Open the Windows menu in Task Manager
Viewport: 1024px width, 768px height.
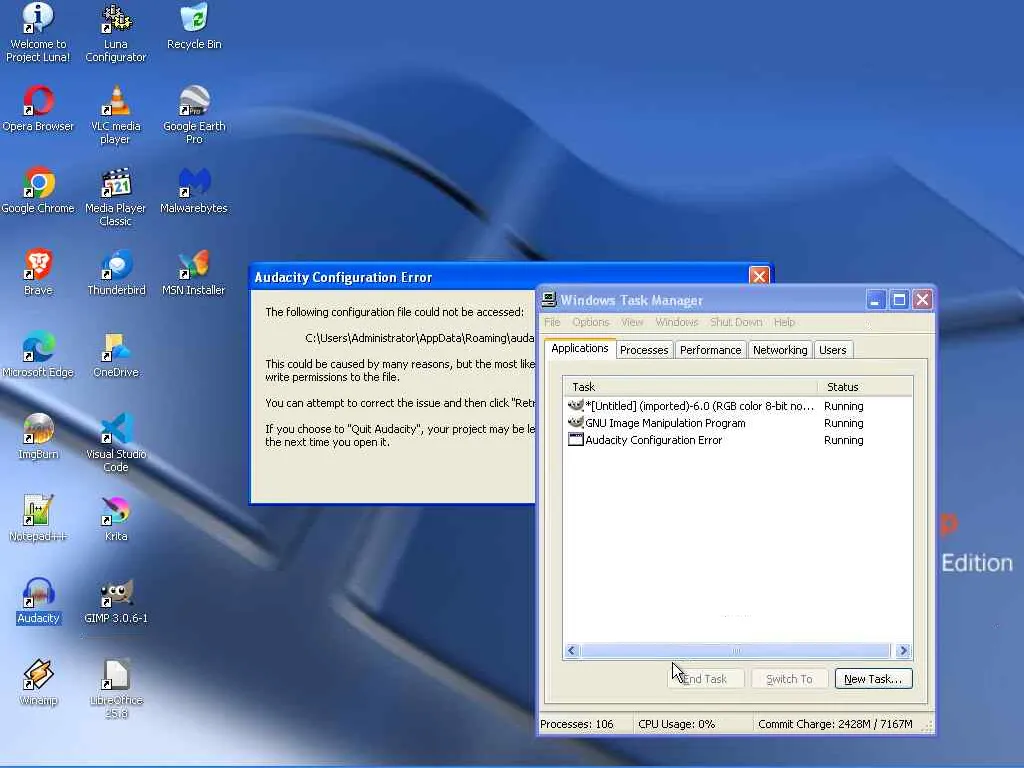coord(677,322)
